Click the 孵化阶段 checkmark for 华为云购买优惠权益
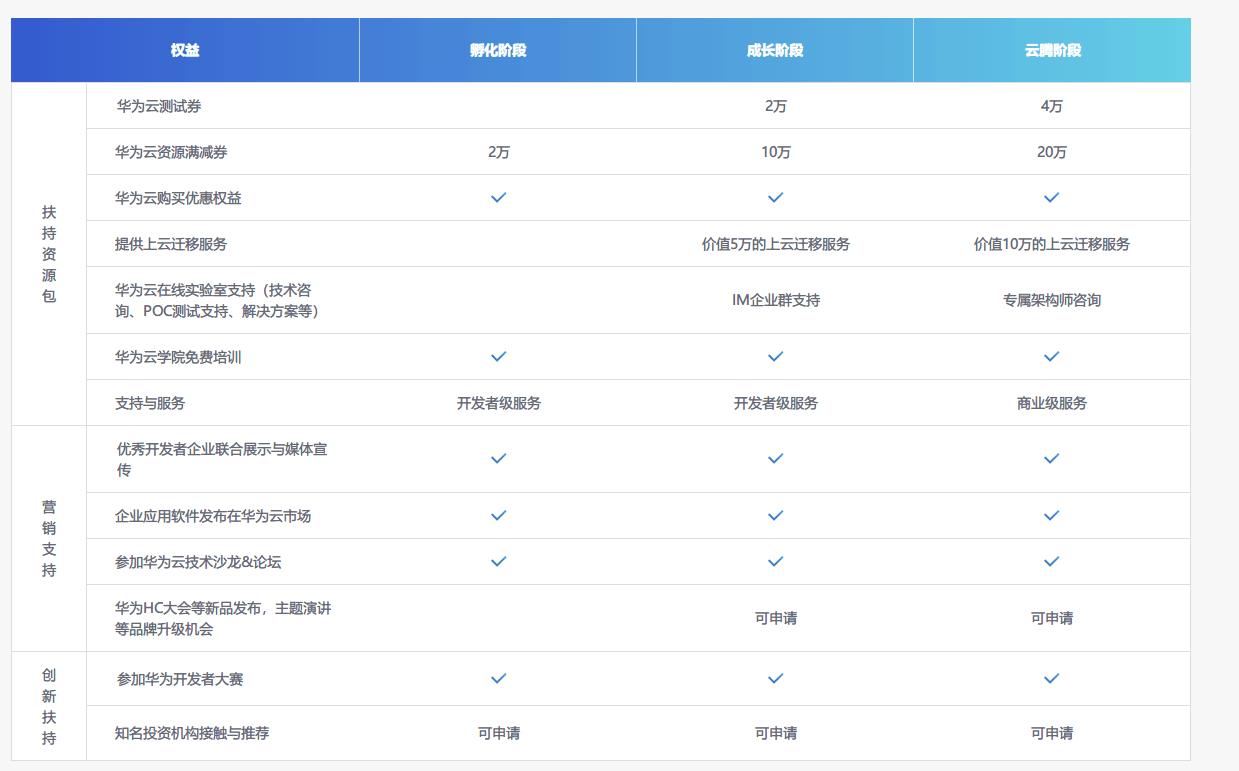 498,198
